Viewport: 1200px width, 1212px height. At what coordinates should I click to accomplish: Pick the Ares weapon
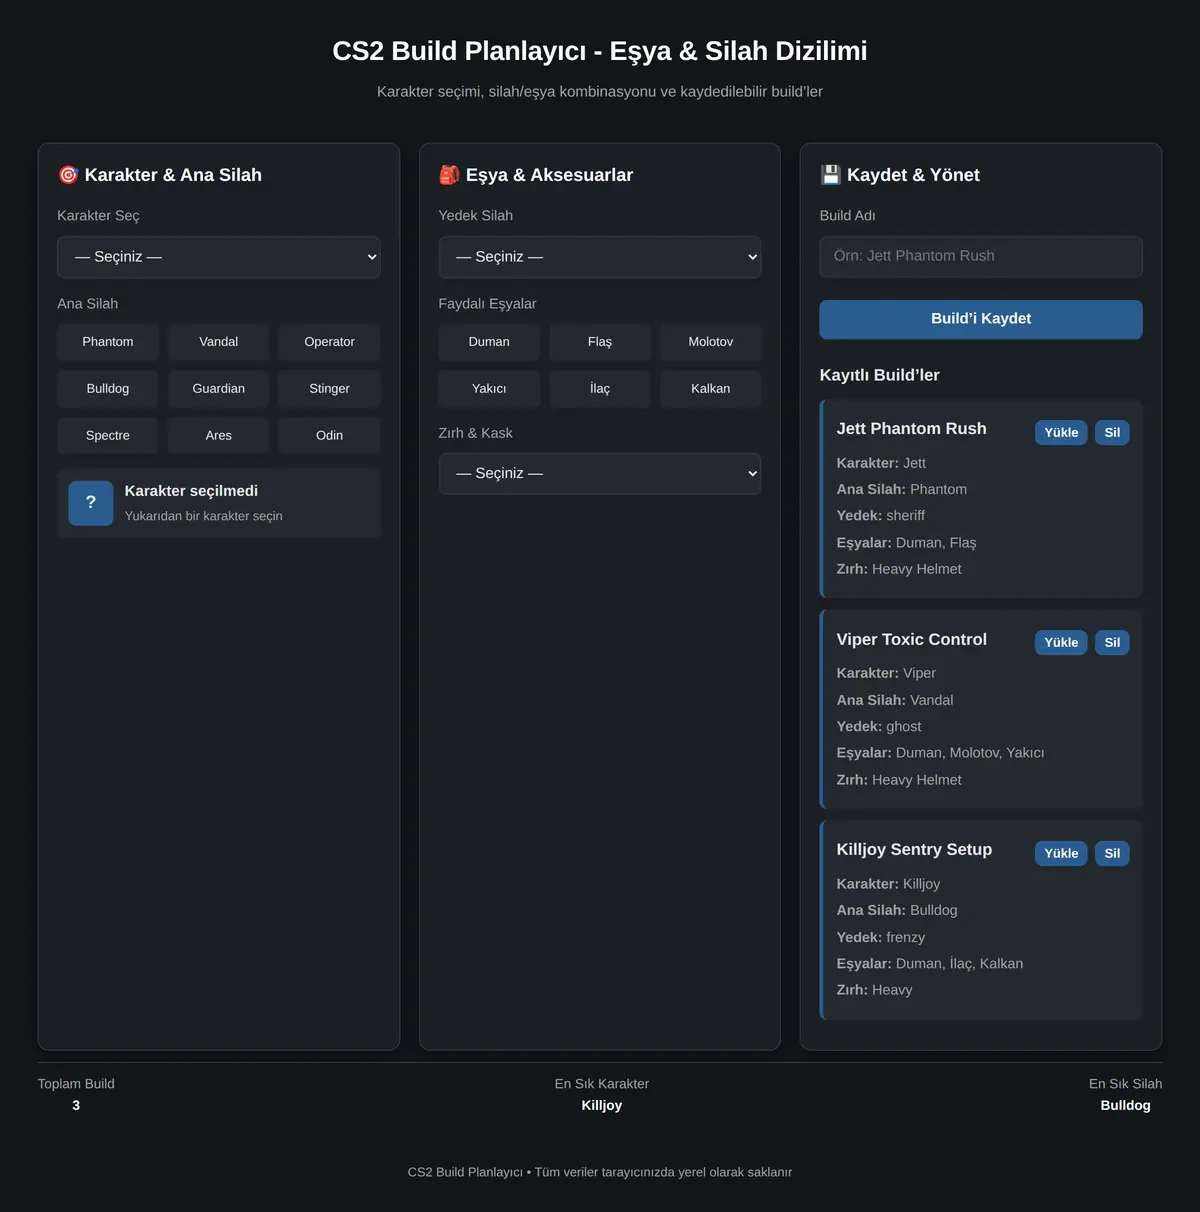(219, 436)
